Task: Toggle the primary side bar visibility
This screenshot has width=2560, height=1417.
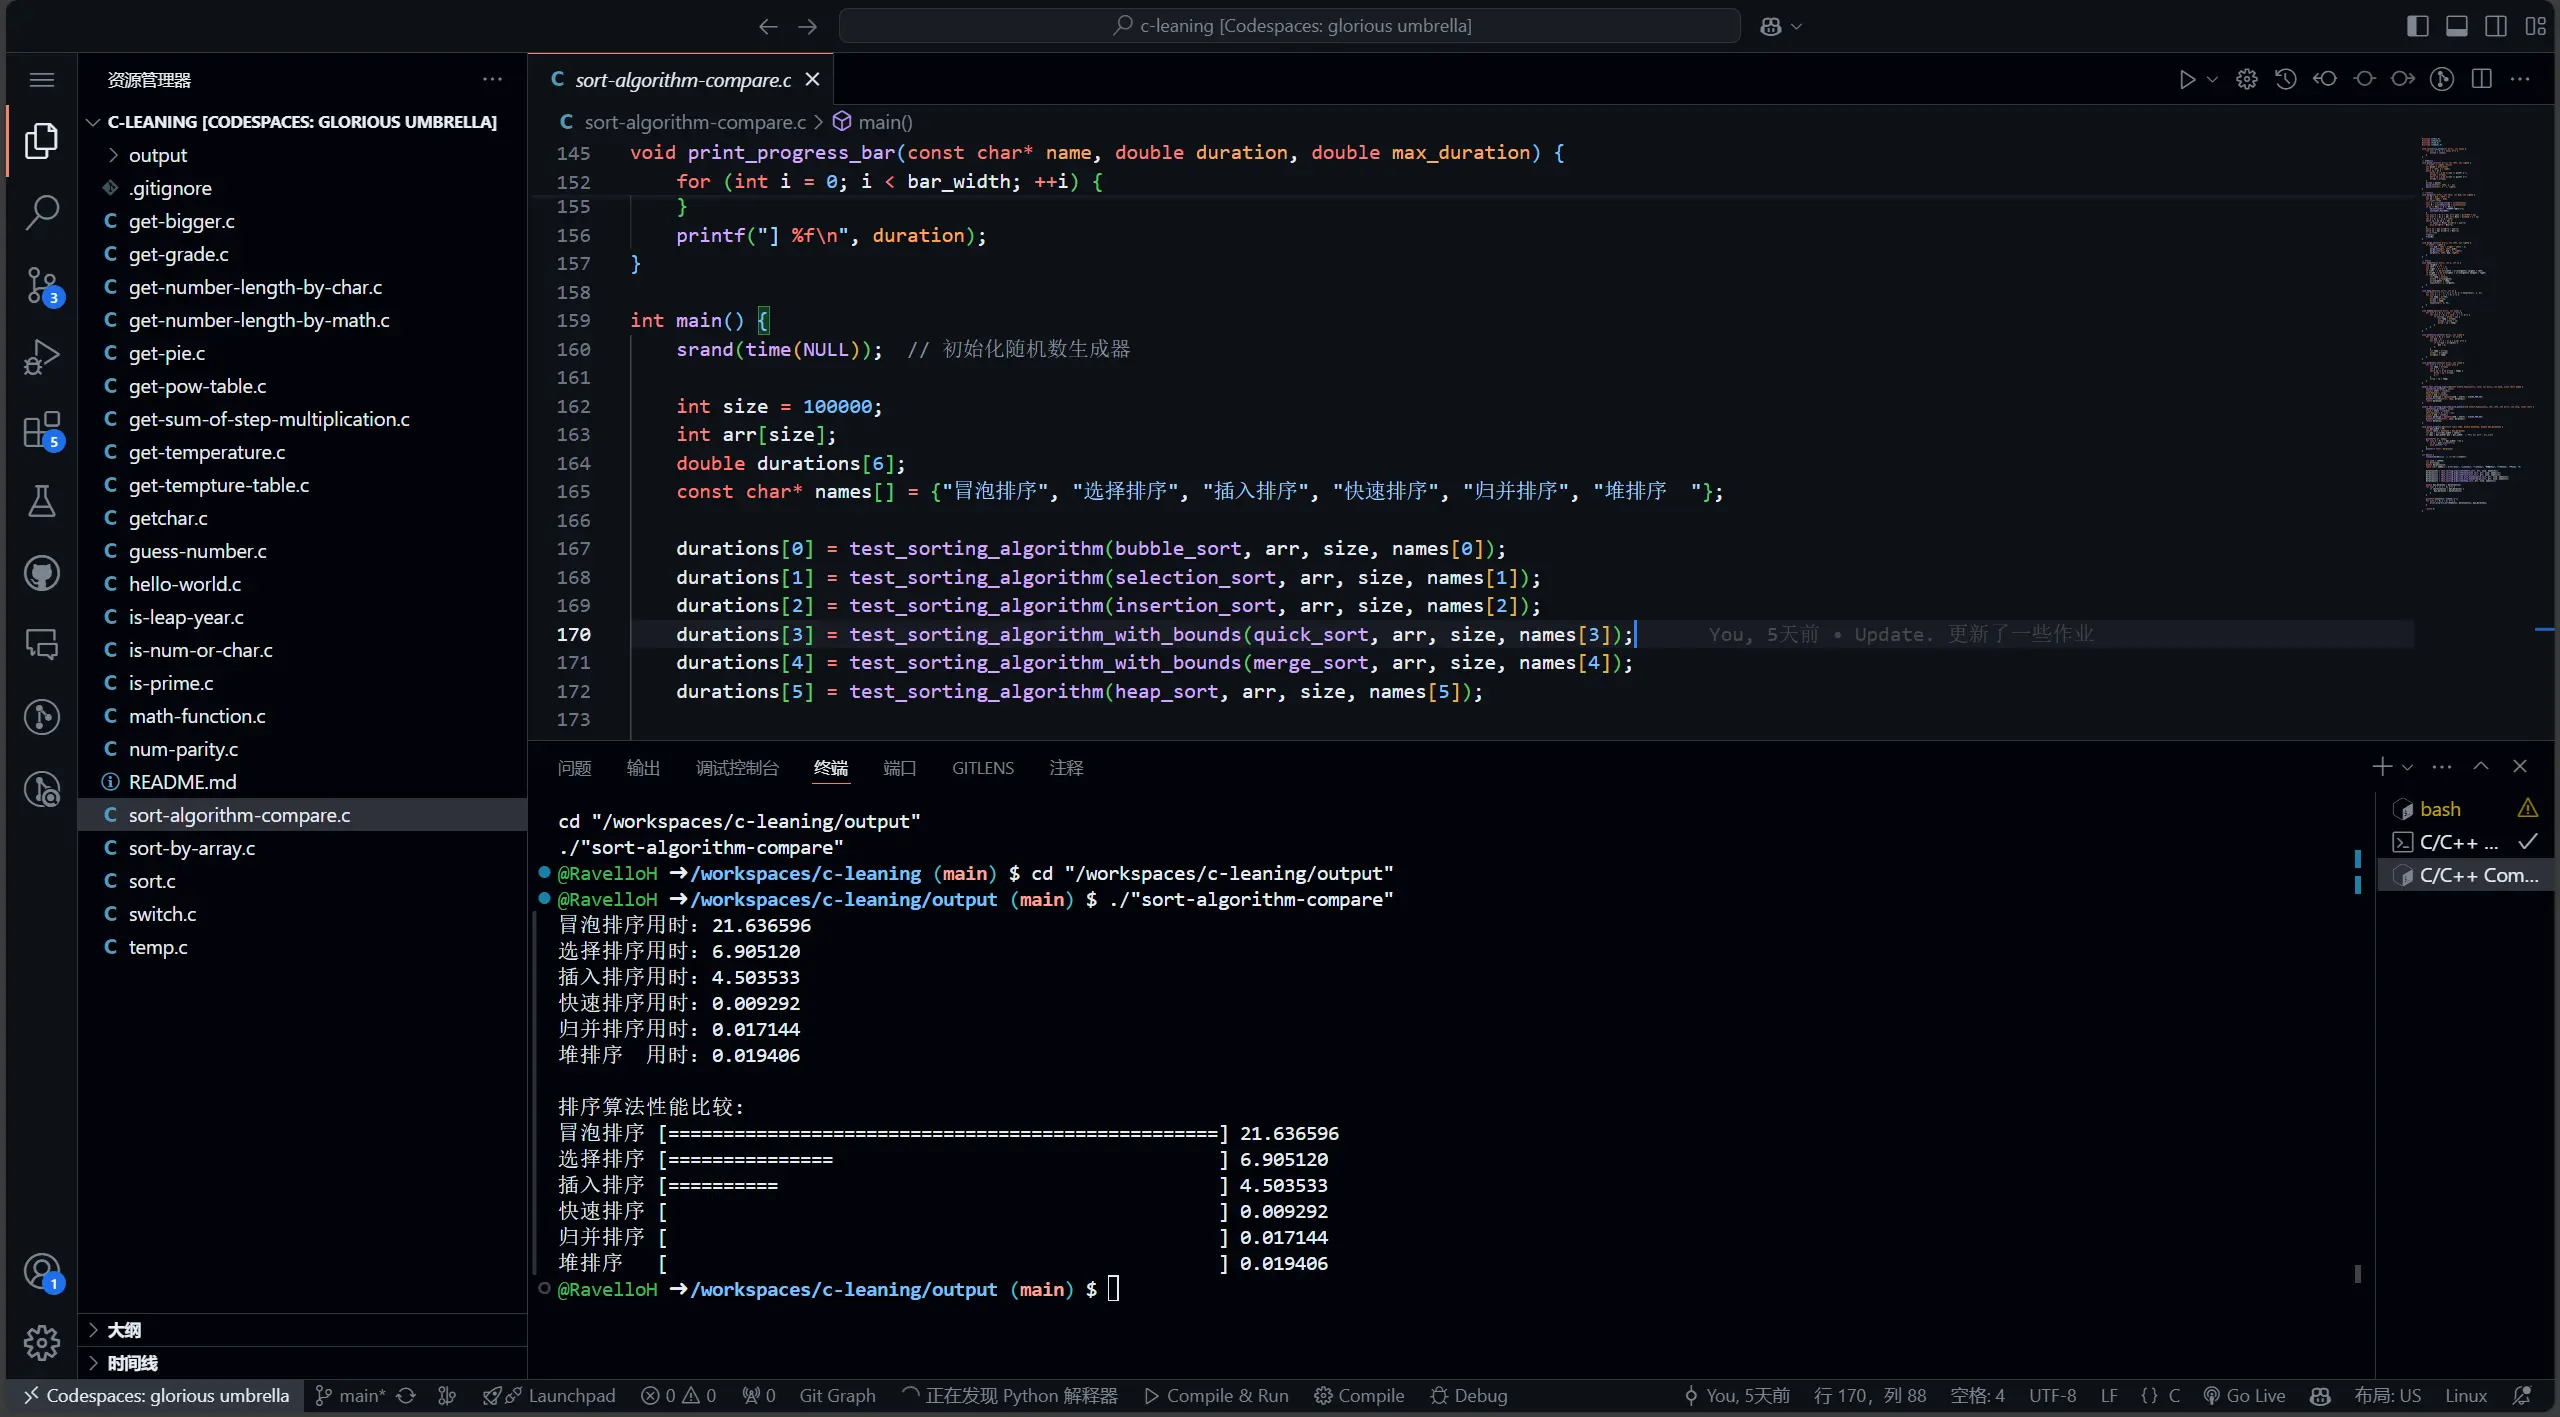Action: (2418, 26)
